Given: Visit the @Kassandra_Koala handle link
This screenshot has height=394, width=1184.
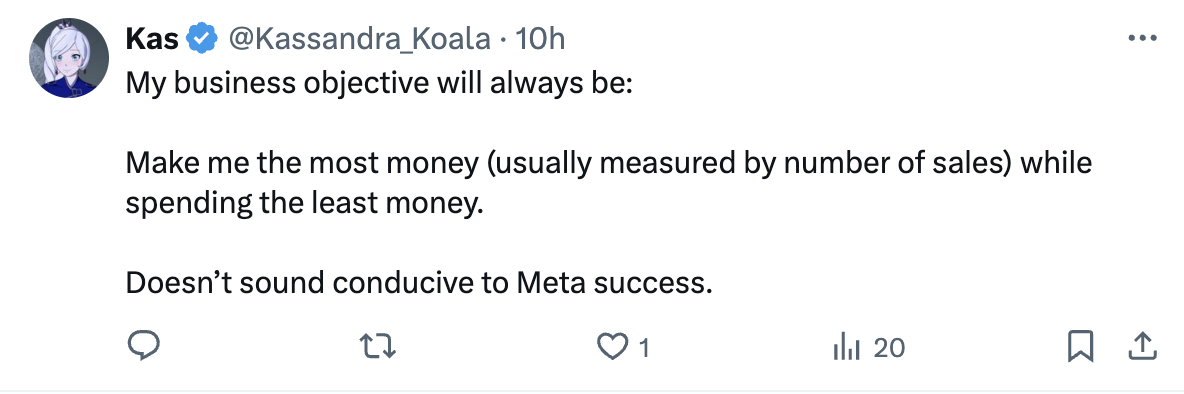Looking at the screenshot, I should pyautogui.click(x=359, y=38).
